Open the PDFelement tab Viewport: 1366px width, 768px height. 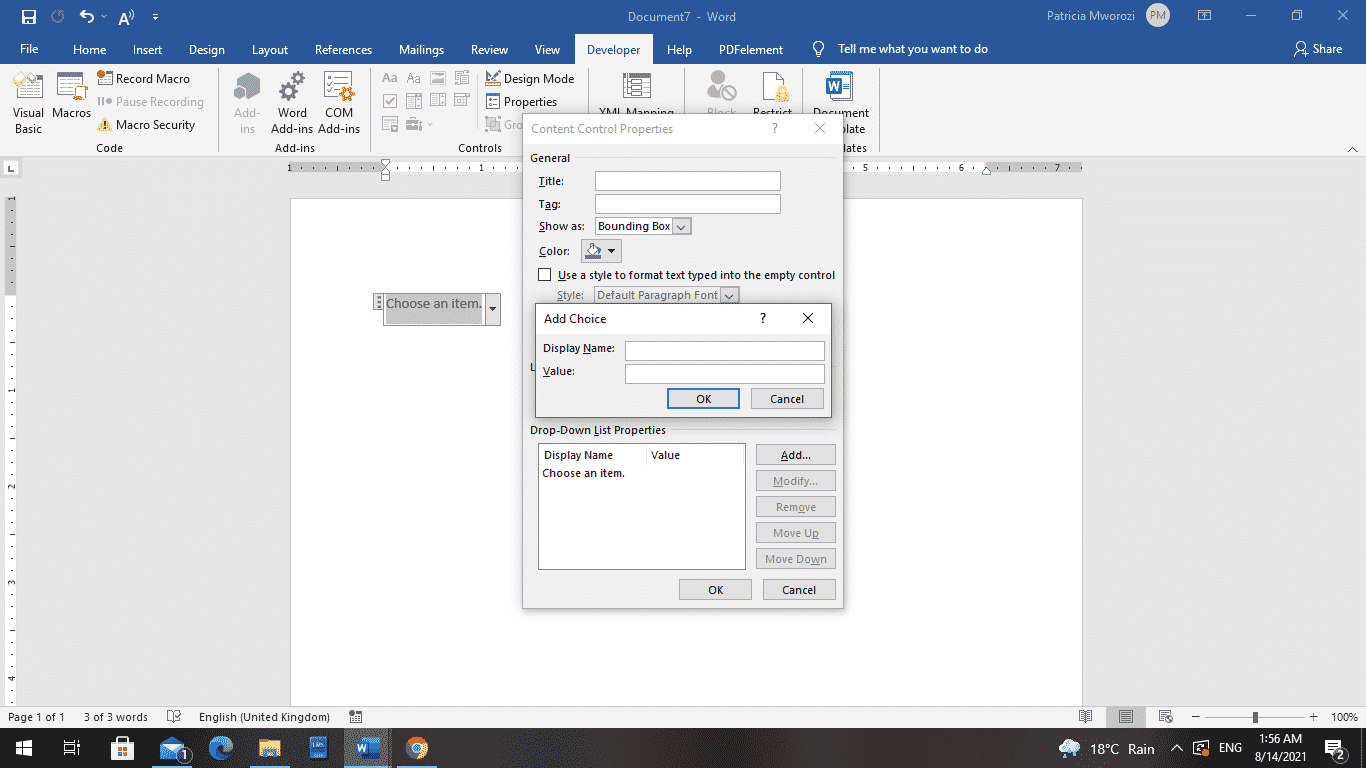click(750, 48)
